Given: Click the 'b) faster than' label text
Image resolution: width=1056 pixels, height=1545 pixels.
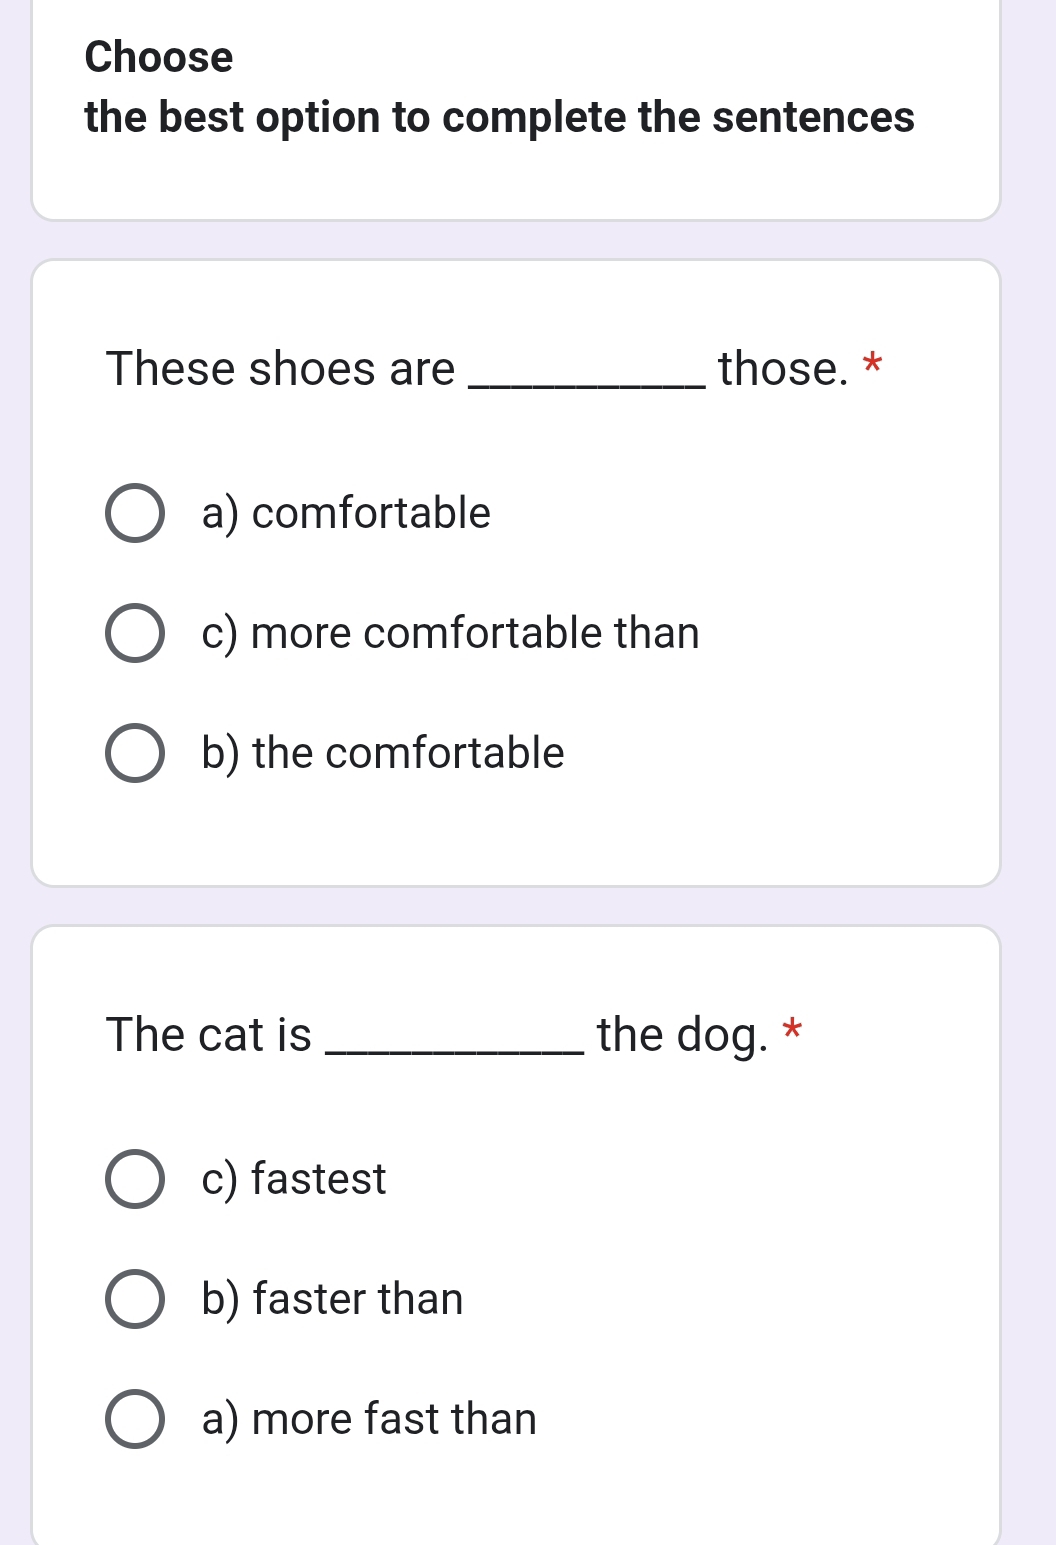Looking at the screenshot, I should (332, 1300).
